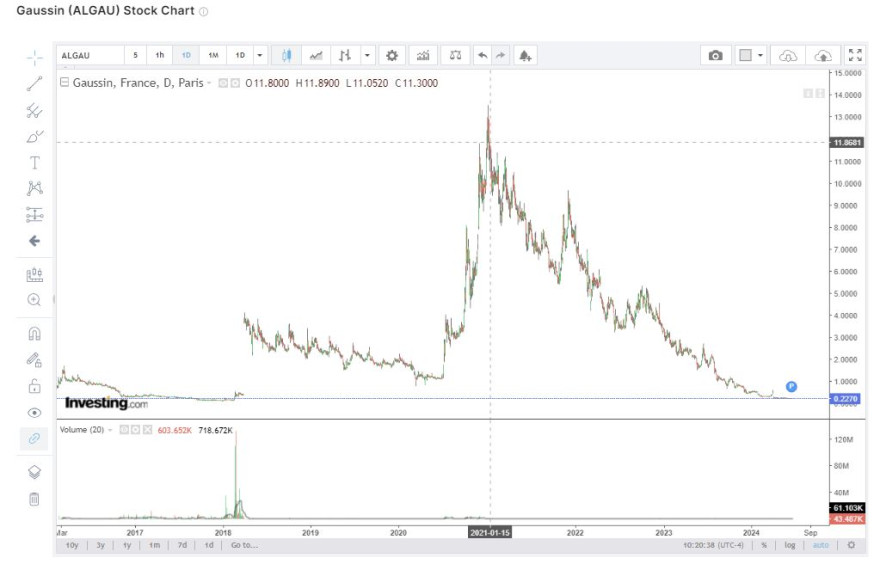Open chart properties gear in top toolbar
This screenshot has width=880, height=564.
click(x=392, y=56)
